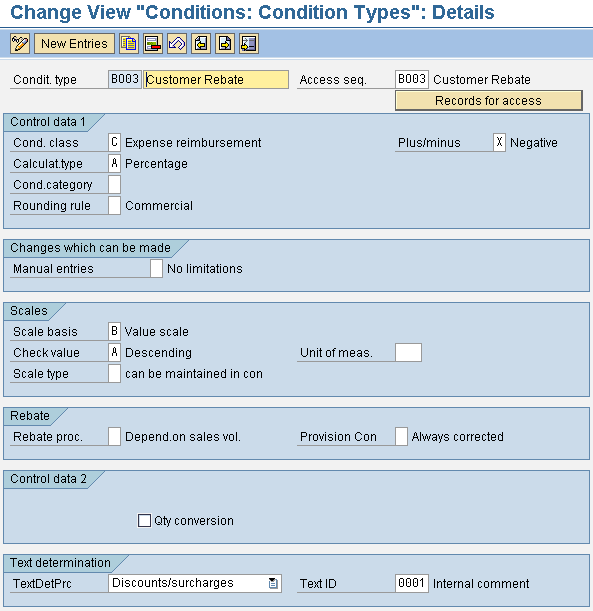The image size is (593, 611).
Task: Click the "Control data 1" group header
Action: [x=48, y=122]
